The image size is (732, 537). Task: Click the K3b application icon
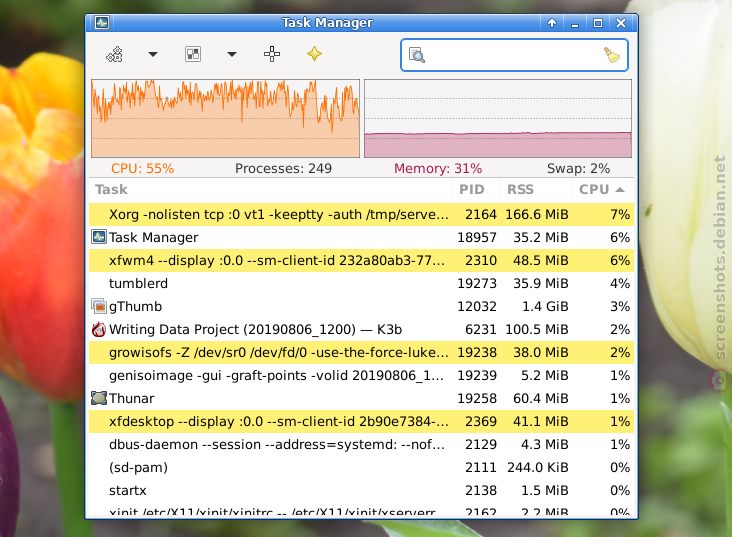click(x=99, y=329)
